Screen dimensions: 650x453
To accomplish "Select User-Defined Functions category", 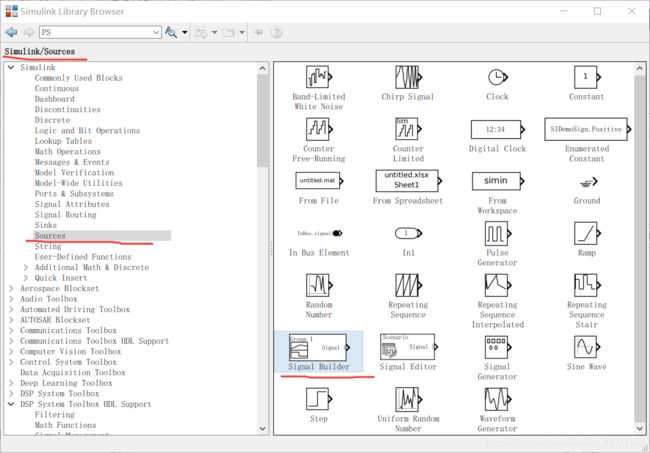I will (x=83, y=257).
